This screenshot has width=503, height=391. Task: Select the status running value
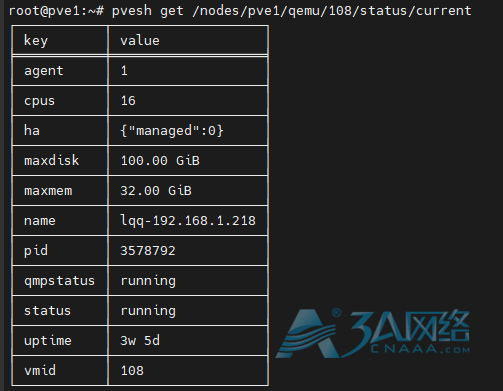[x=148, y=311]
